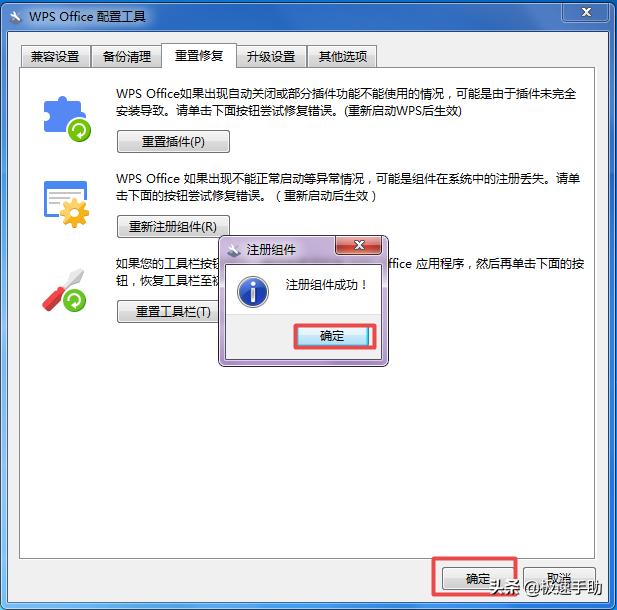Select the 重置修复 tab

point(199,55)
